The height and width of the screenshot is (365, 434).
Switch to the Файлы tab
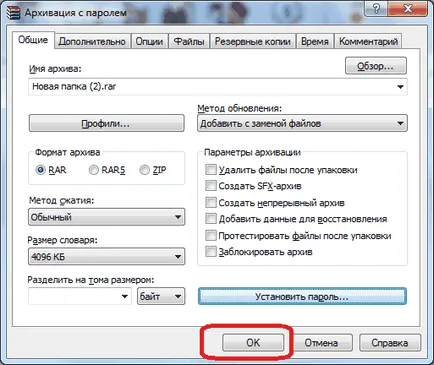189,41
